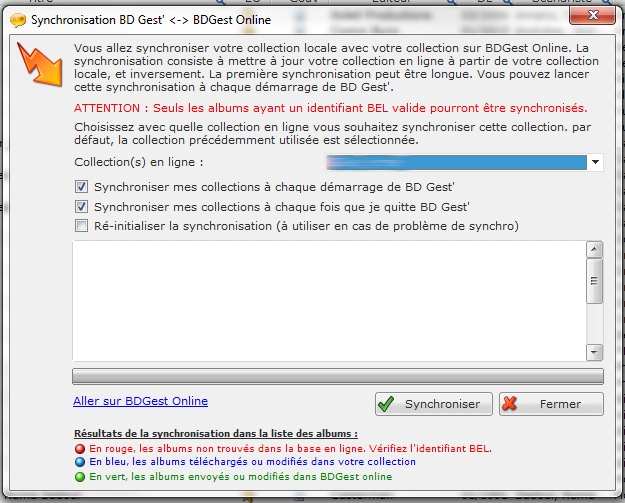Click the log area scroll down arrow
The width and height of the screenshot is (625, 503).
(594, 352)
